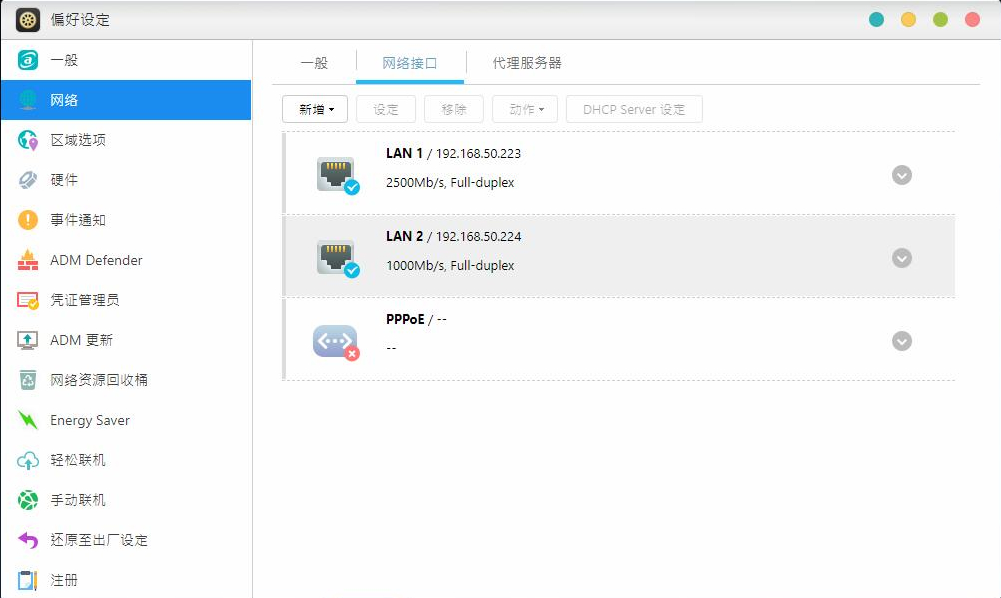This screenshot has height=598, width=1001.
Task: Open the 注册 settings page
Action: 63,580
